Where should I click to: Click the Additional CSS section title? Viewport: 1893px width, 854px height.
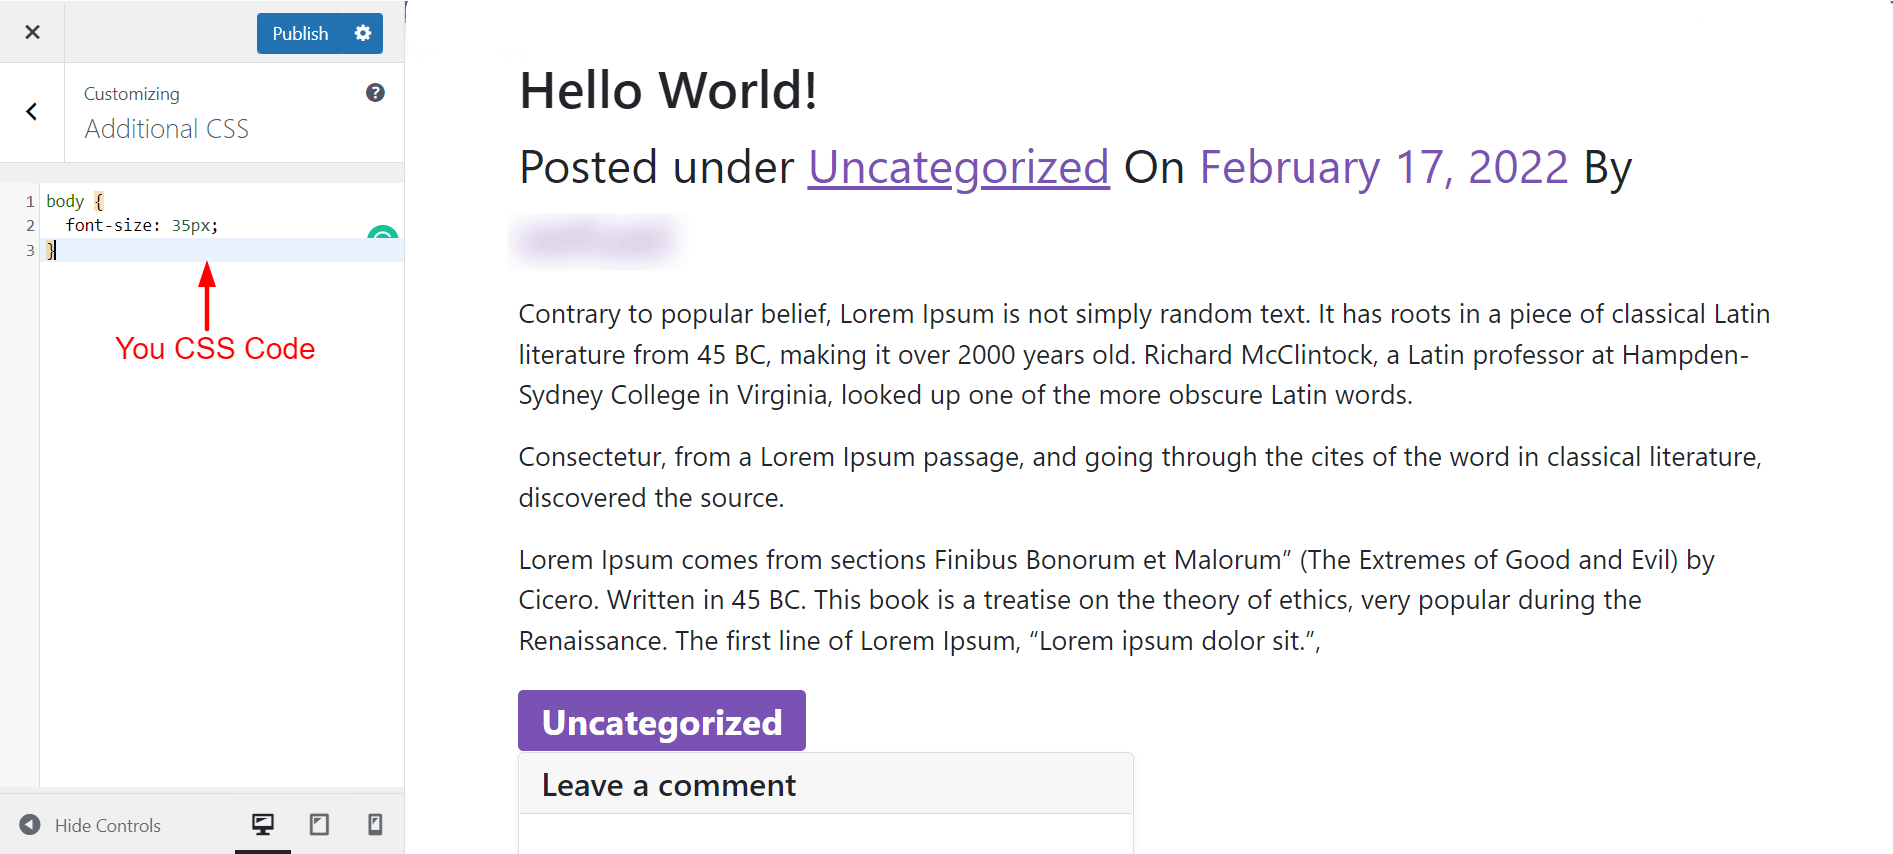click(166, 129)
